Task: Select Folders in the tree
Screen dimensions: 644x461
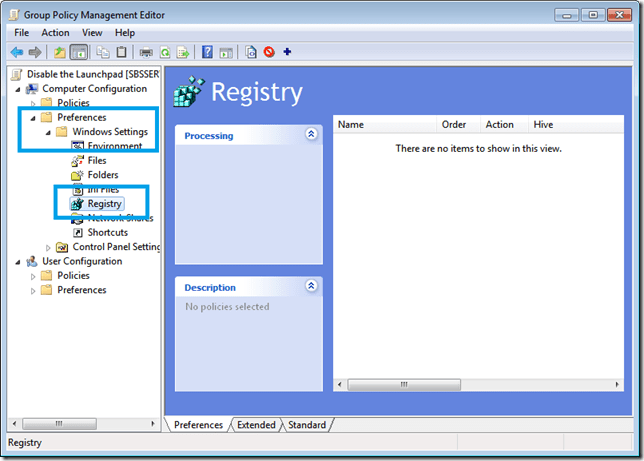Action: coord(102,175)
